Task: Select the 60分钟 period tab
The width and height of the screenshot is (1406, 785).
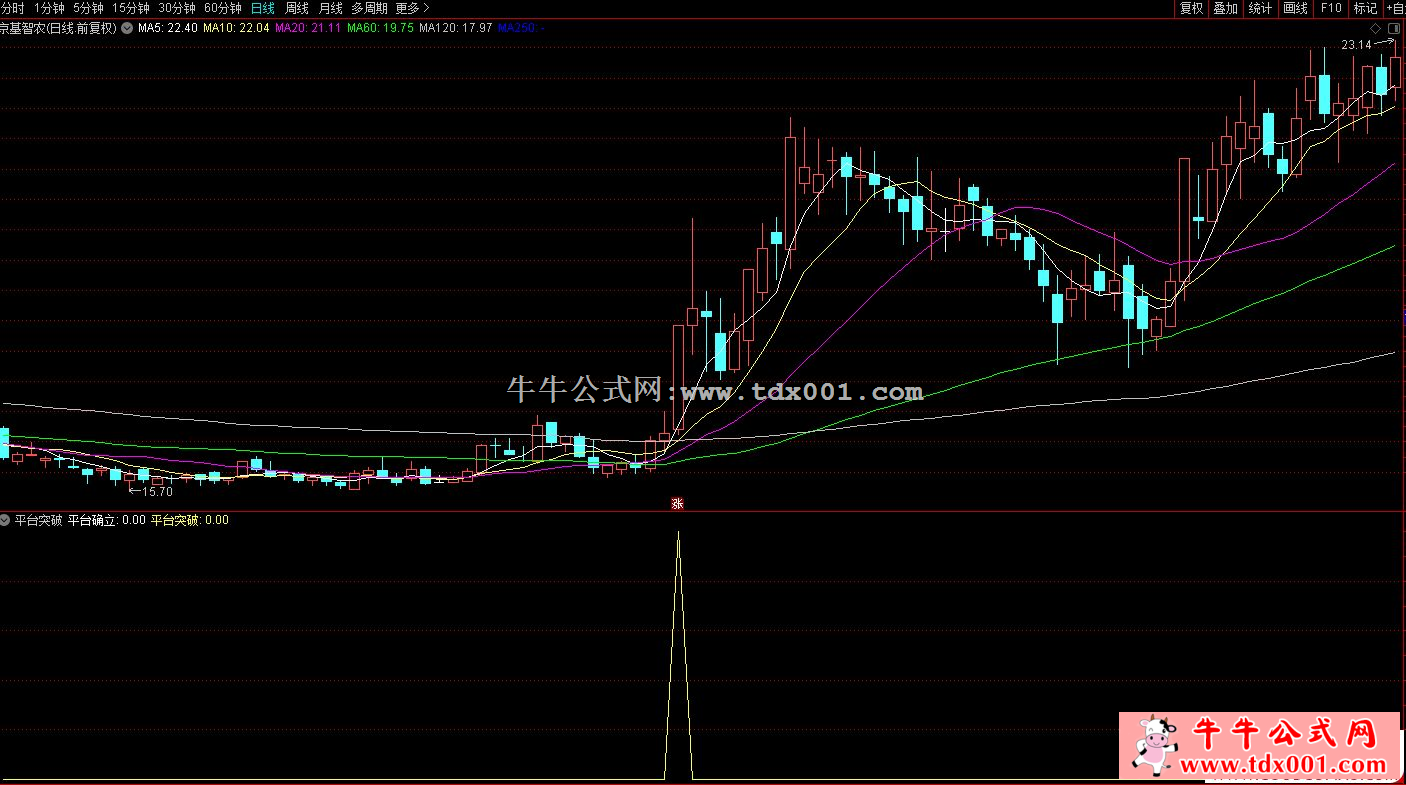Action: (x=223, y=8)
